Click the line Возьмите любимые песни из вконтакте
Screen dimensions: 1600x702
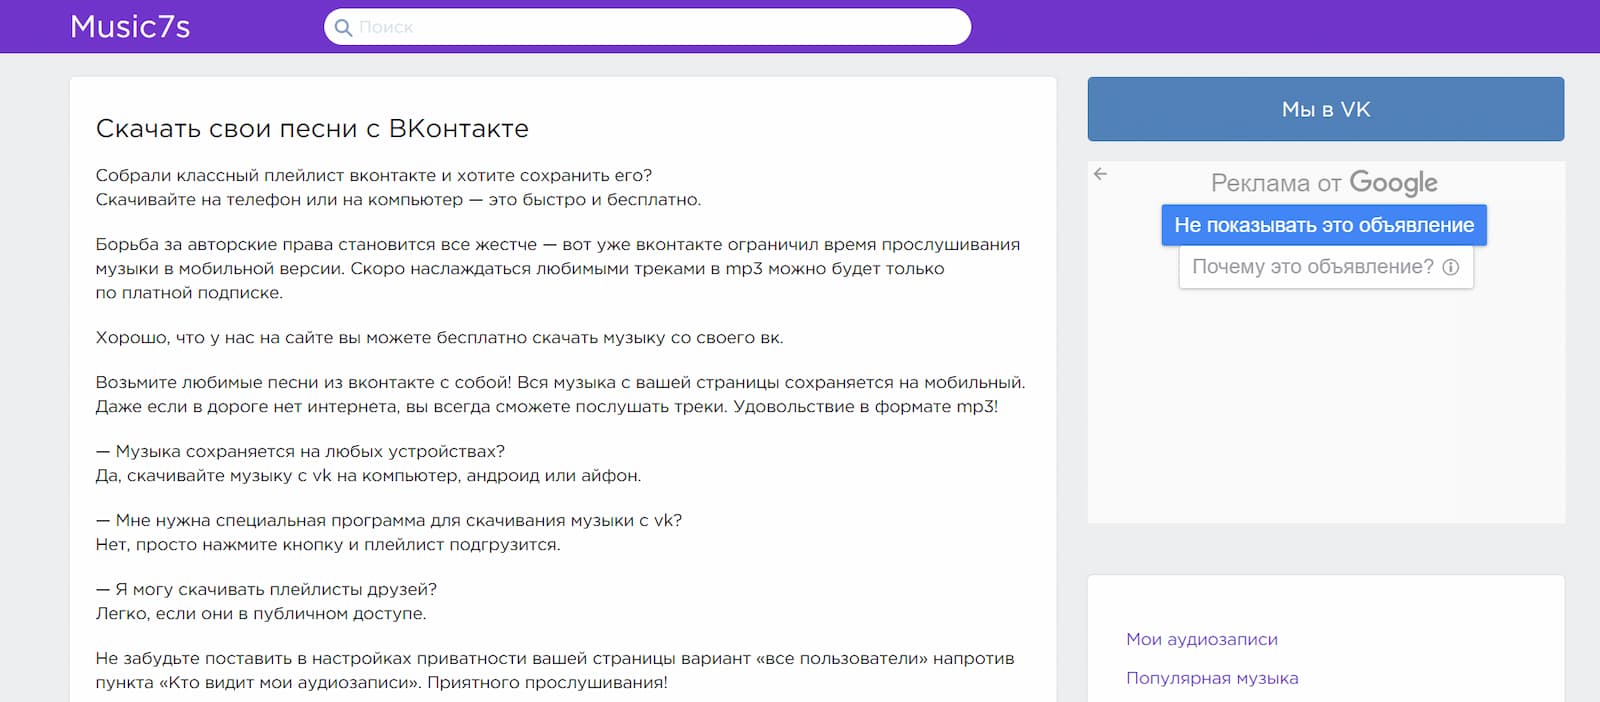[560, 382]
